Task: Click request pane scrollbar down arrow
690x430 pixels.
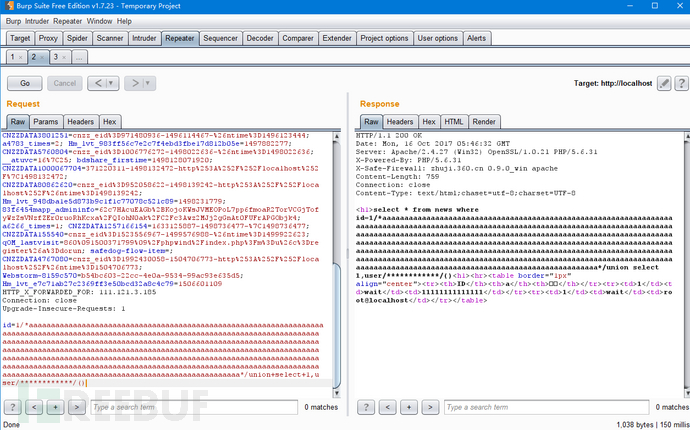Action: tap(337, 393)
